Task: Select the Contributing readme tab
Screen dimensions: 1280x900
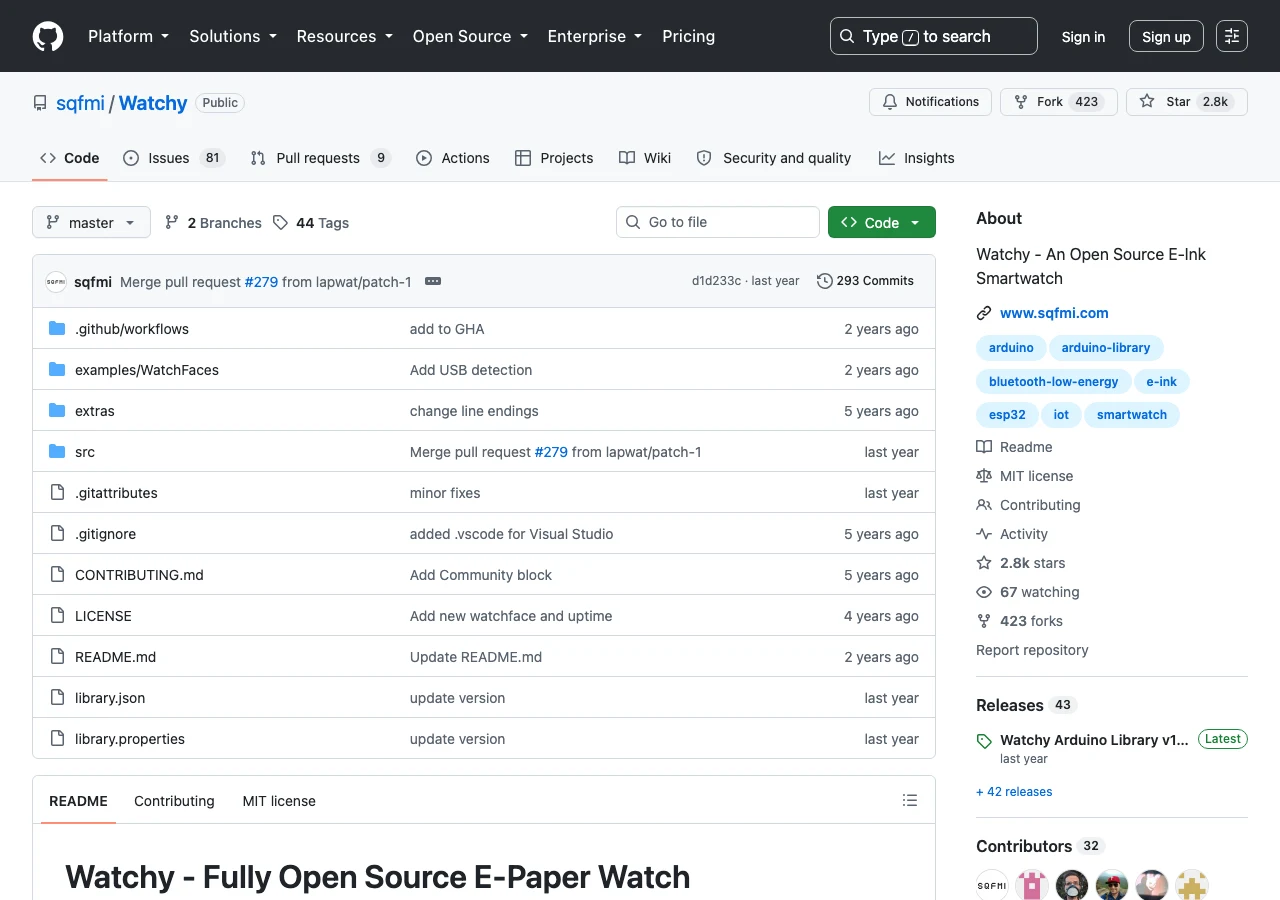Action: [174, 801]
